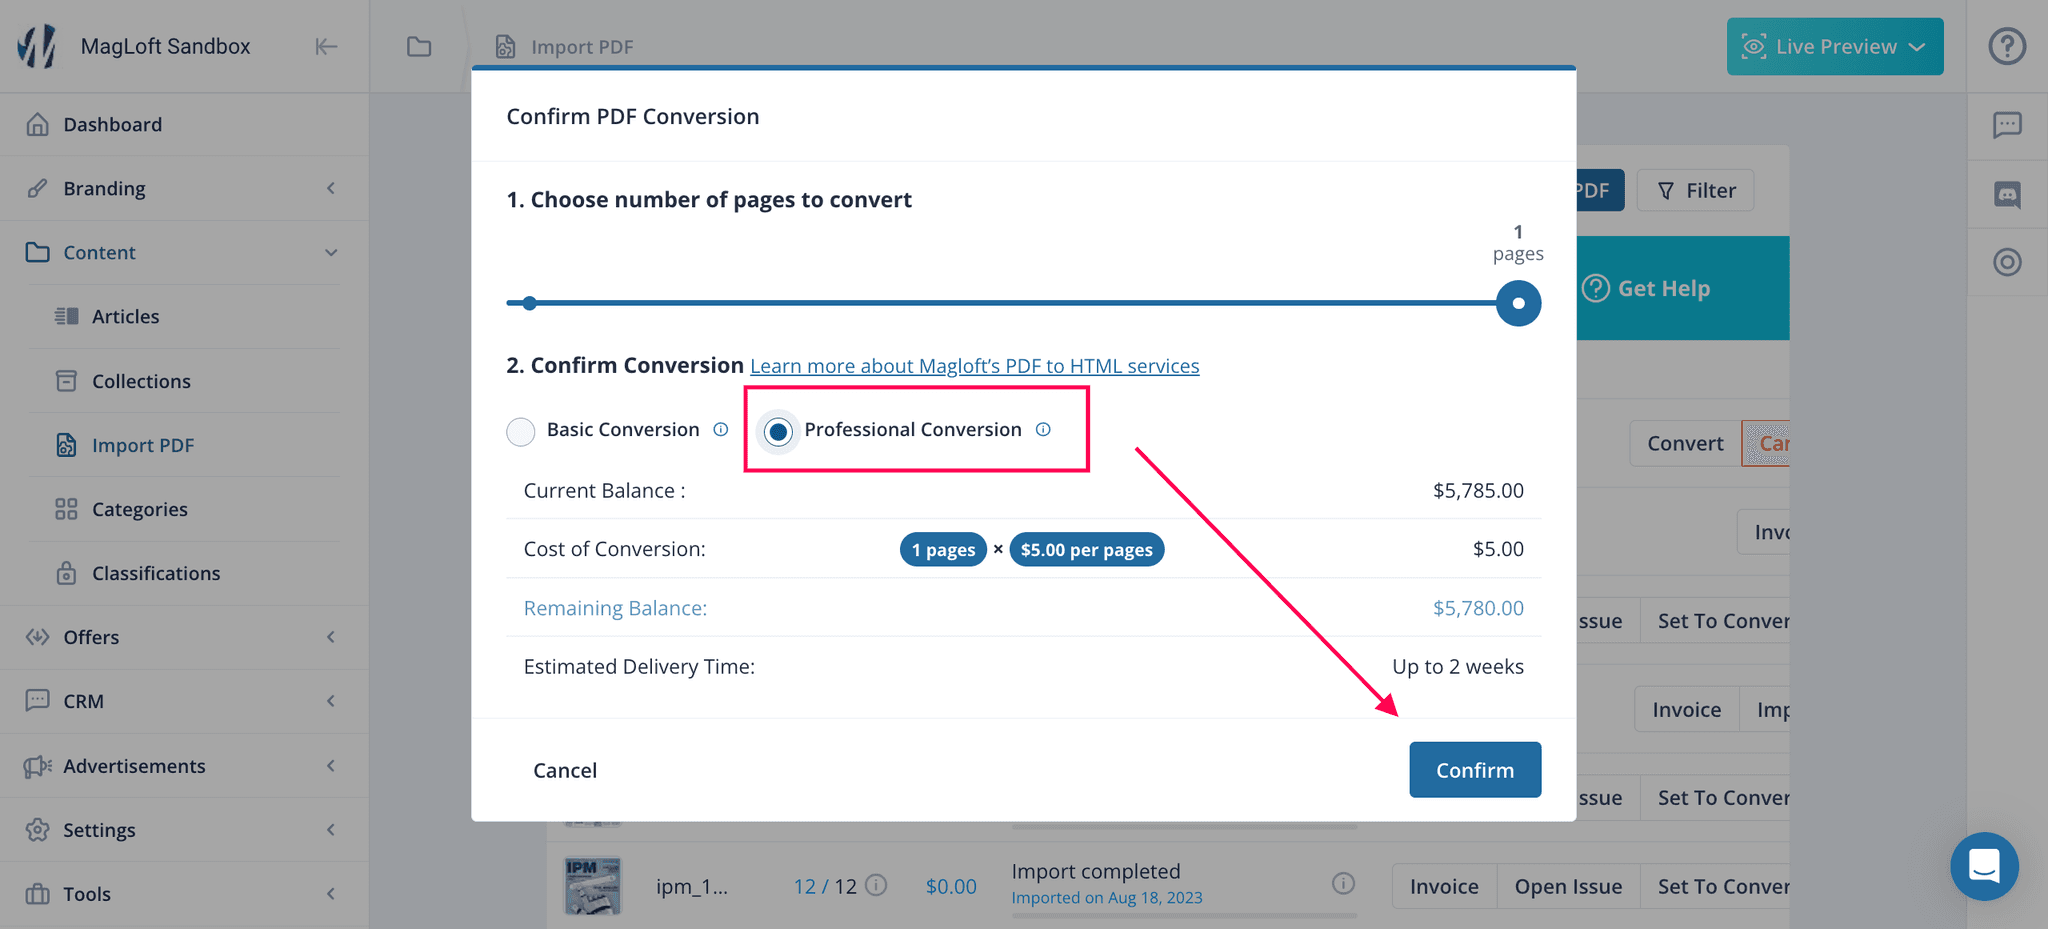The height and width of the screenshot is (929, 2048).
Task: Open the Live Preview dropdown
Action: (x=1834, y=47)
